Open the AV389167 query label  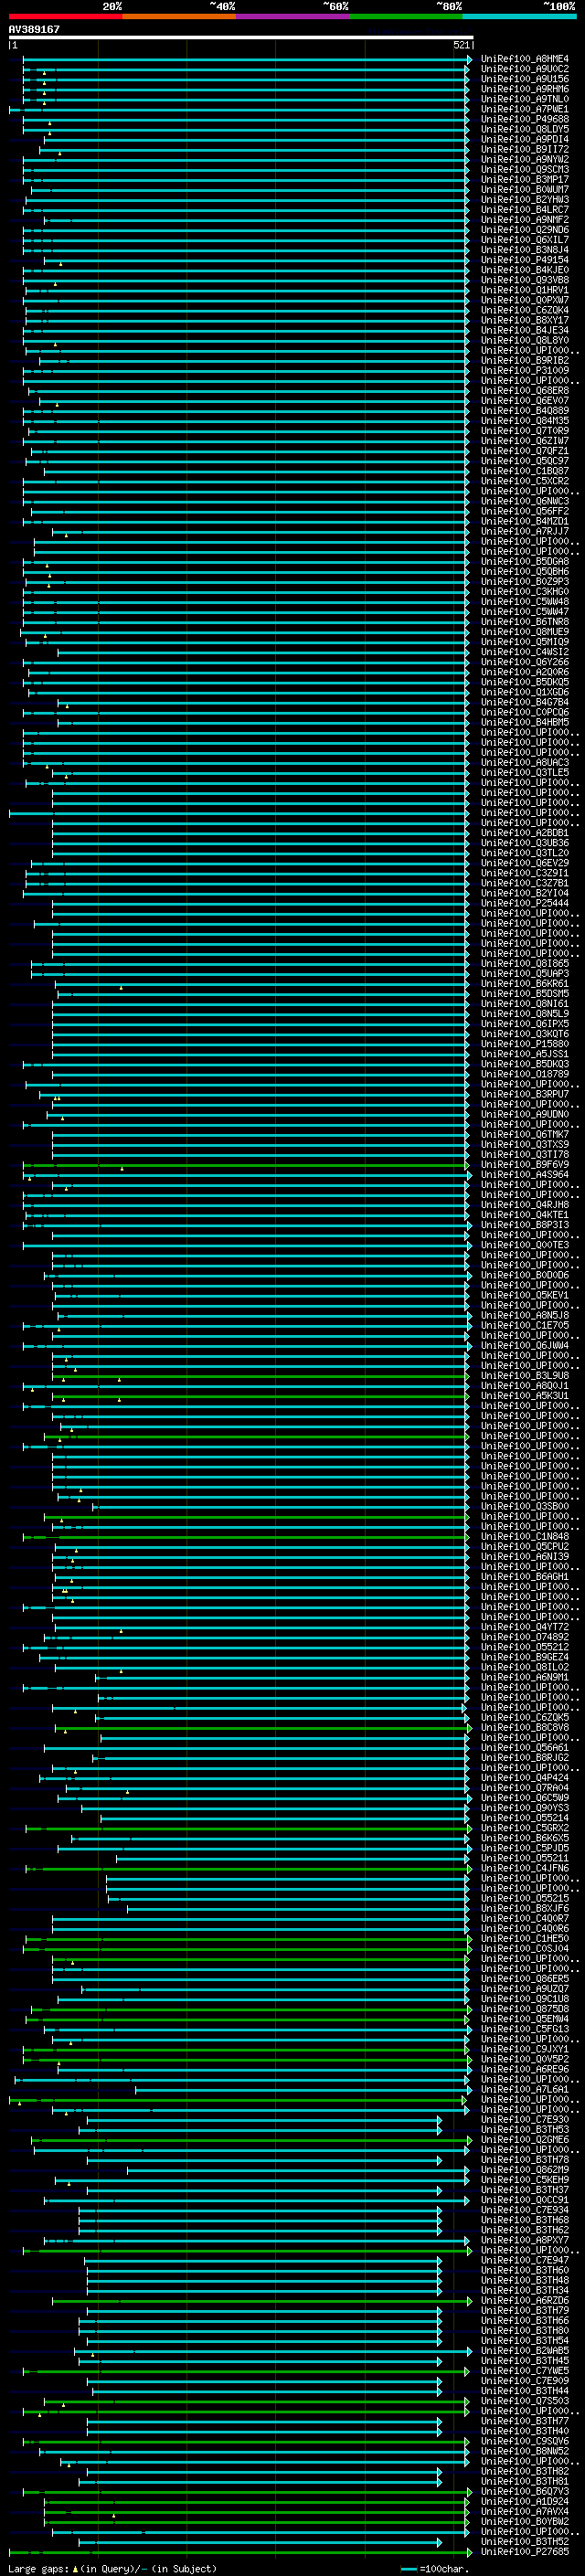point(34,29)
